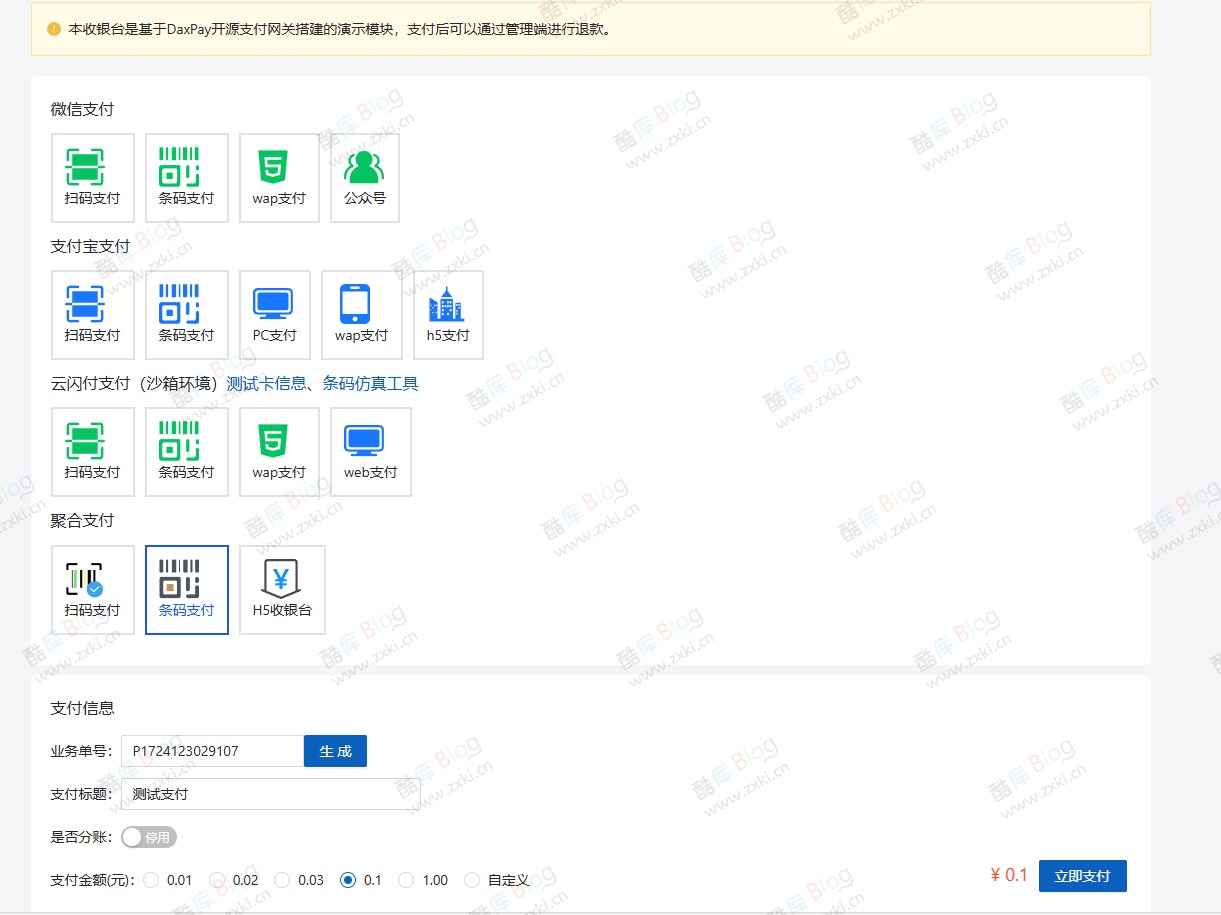Image resolution: width=1221 pixels, height=915 pixels.
Task: Click the 生成 generate button
Action: 335,751
